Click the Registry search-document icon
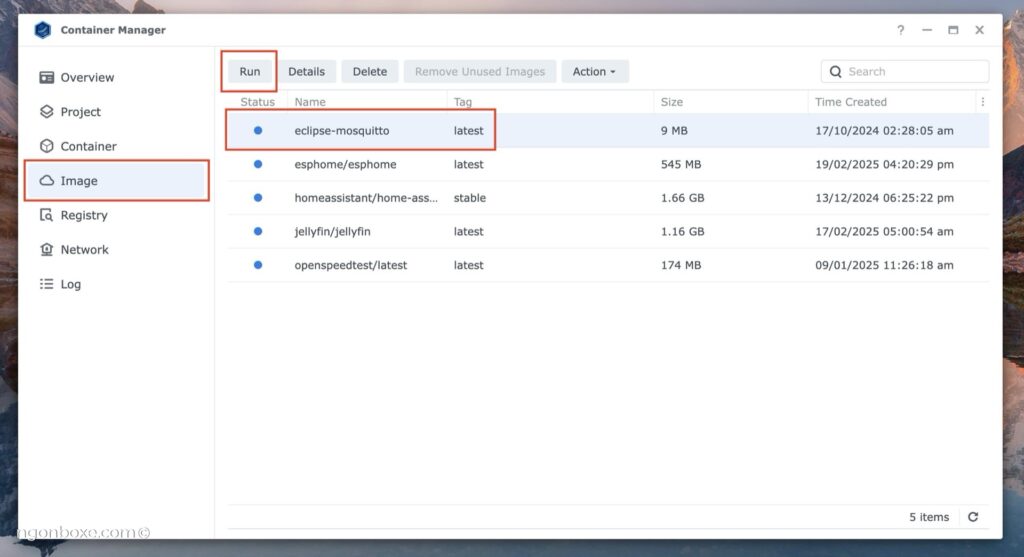The height and width of the screenshot is (557, 1024). (x=46, y=215)
